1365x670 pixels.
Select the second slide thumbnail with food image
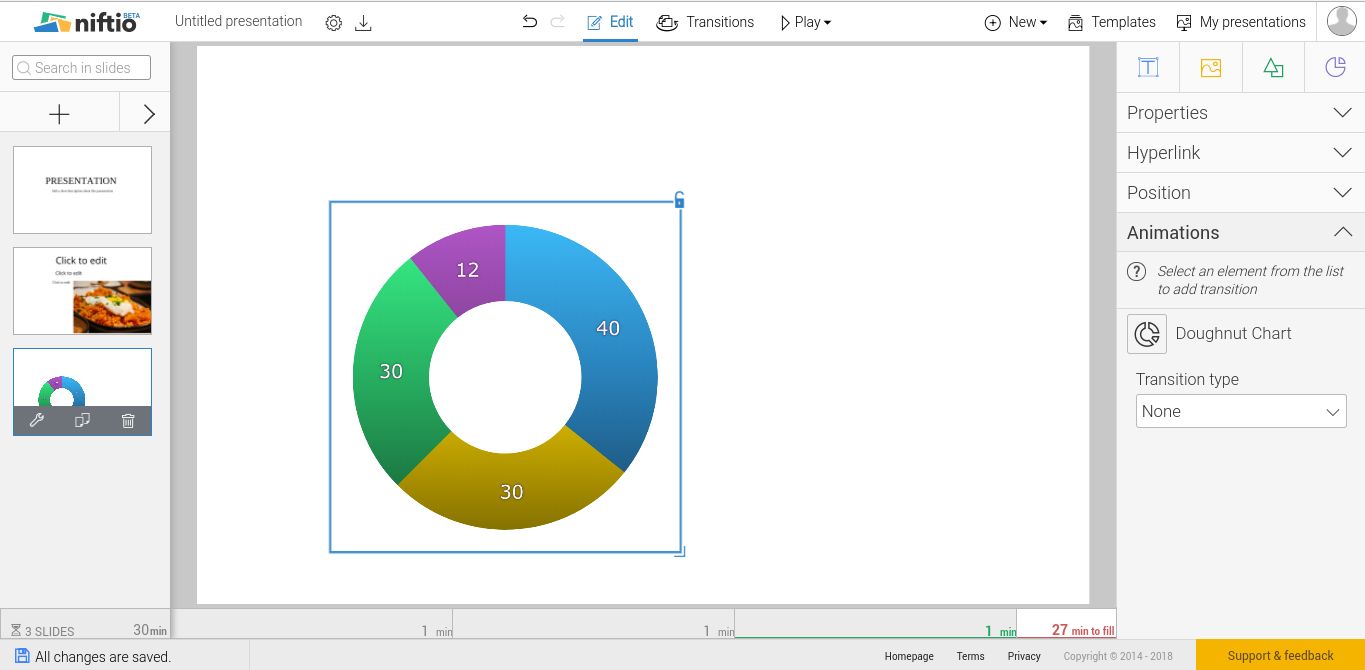(82, 291)
